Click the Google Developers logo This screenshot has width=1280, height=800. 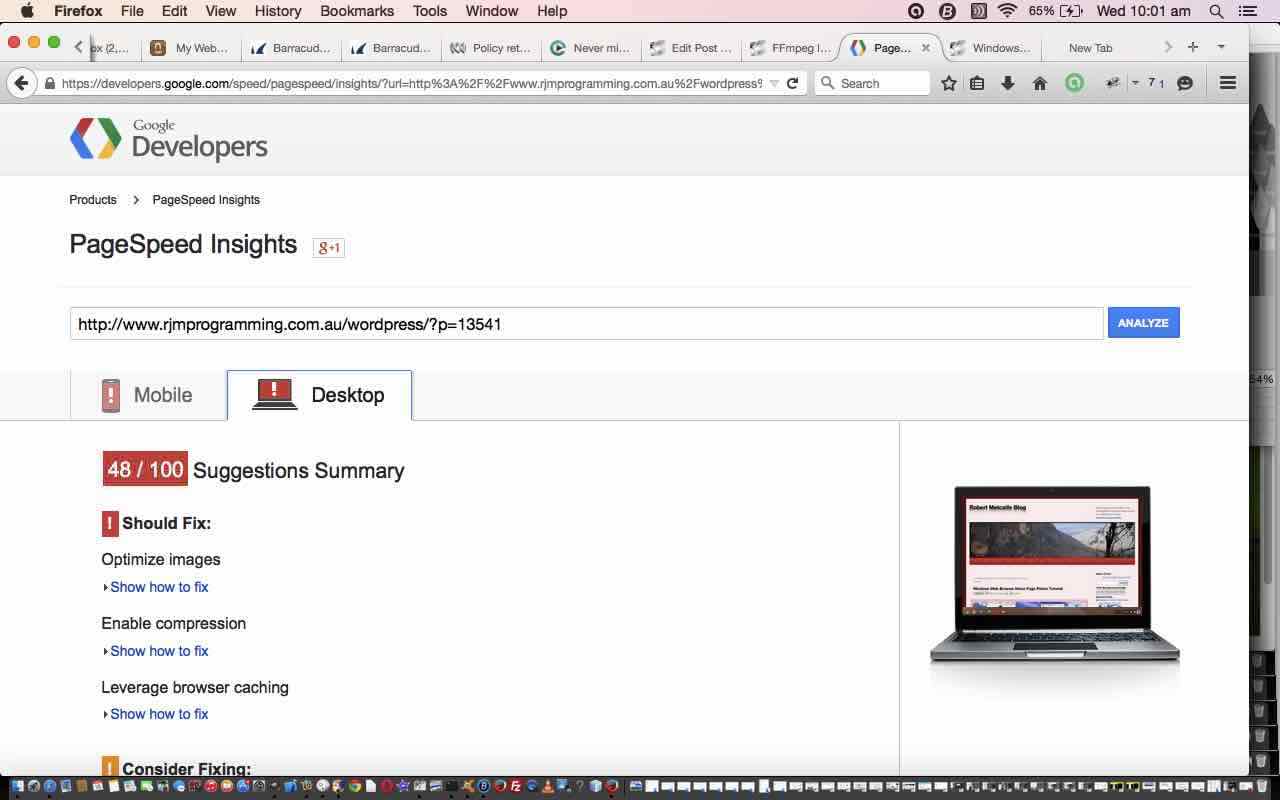[x=168, y=139]
